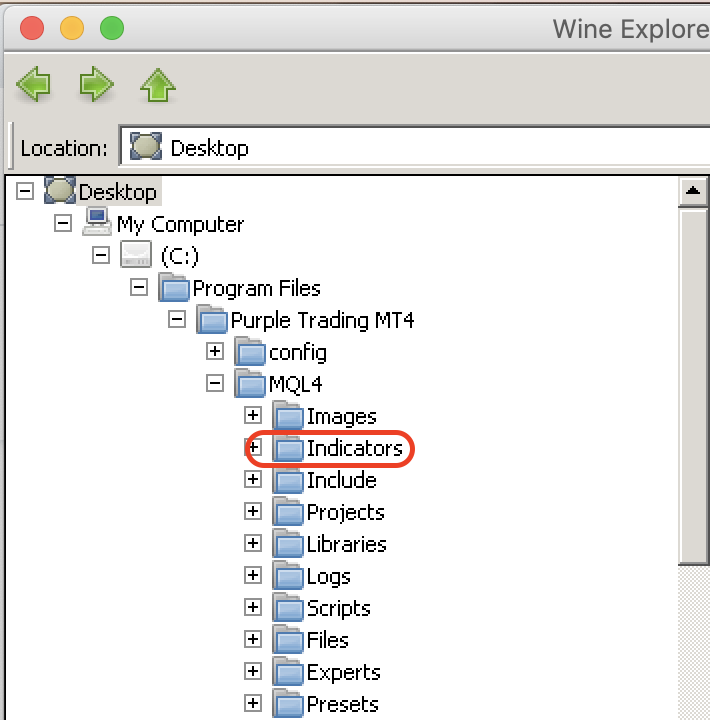Select the My Computer icon
This screenshot has width=710, height=720.
[97, 222]
